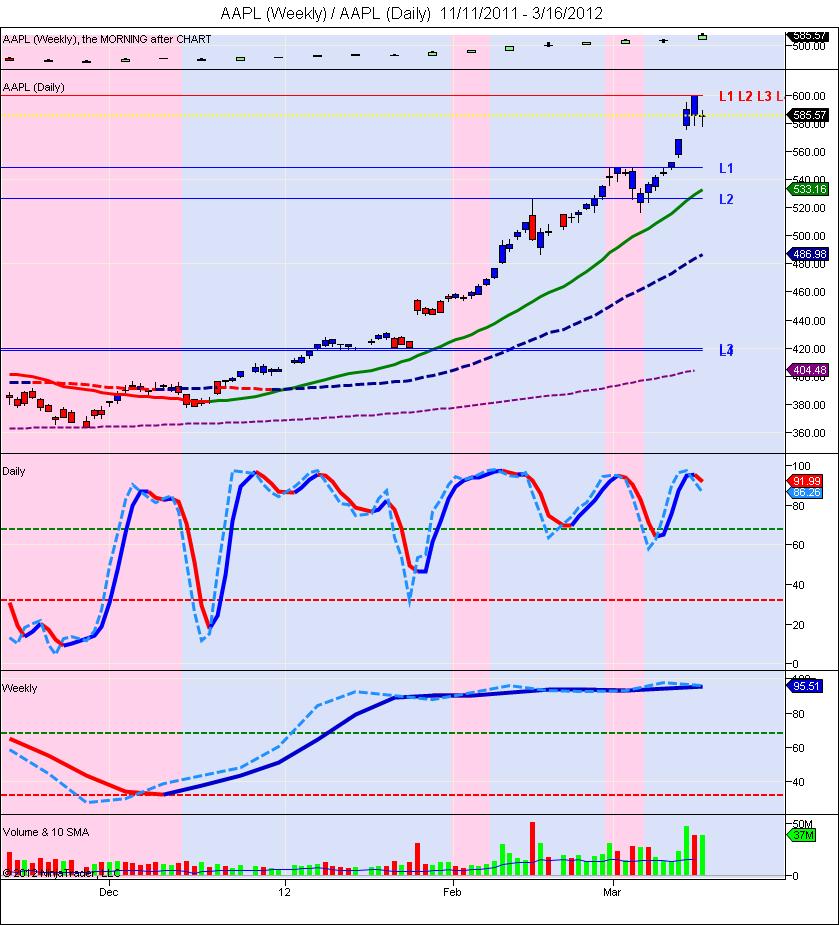The width and height of the screenshot is (839, 925).
Task: Click the red 91.99 stochastic value marker
Action: click(805, 481)
